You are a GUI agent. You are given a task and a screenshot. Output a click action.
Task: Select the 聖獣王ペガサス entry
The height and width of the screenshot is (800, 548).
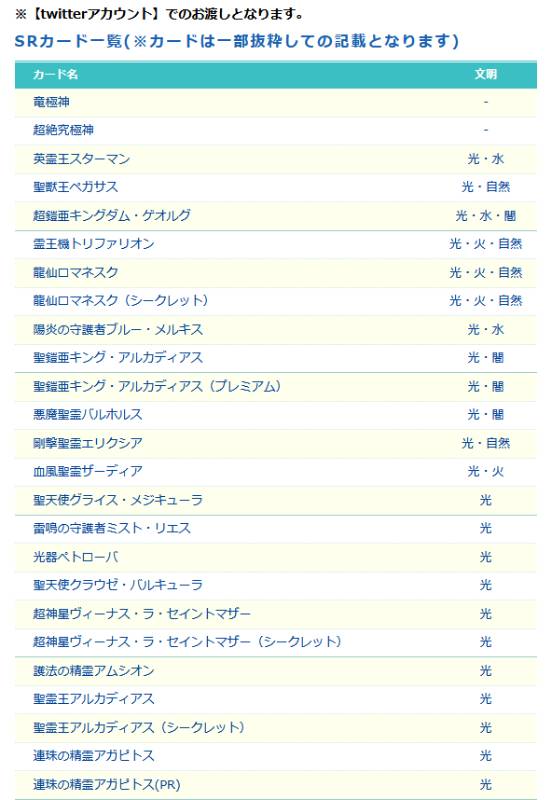pos(76,187)
